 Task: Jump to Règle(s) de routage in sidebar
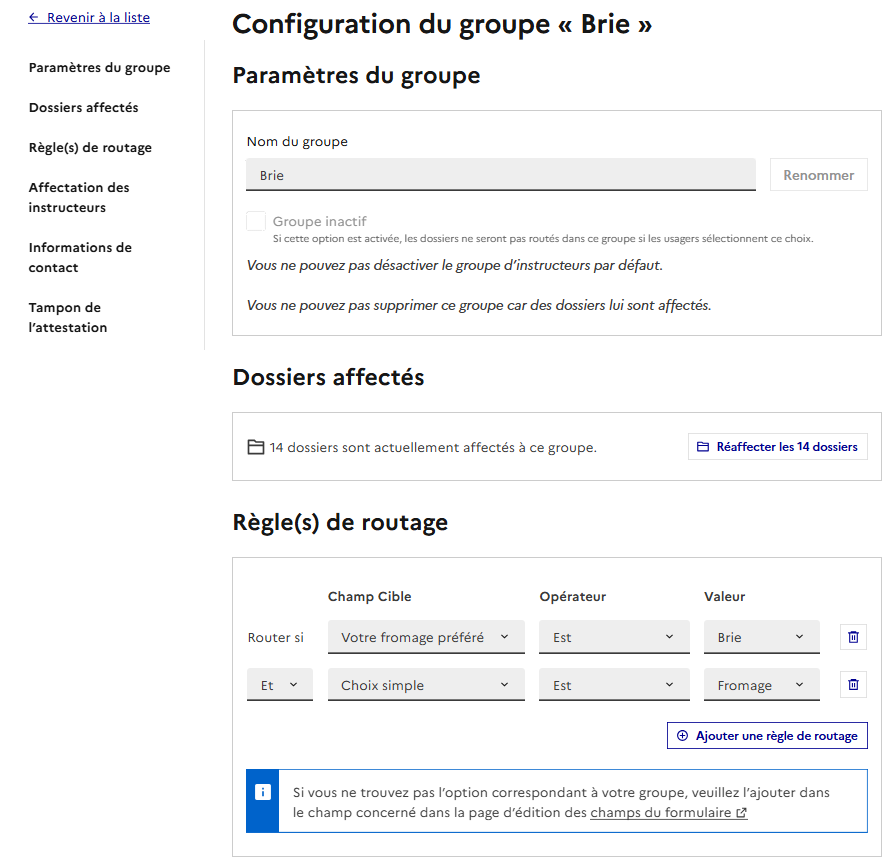coord(90,148)
